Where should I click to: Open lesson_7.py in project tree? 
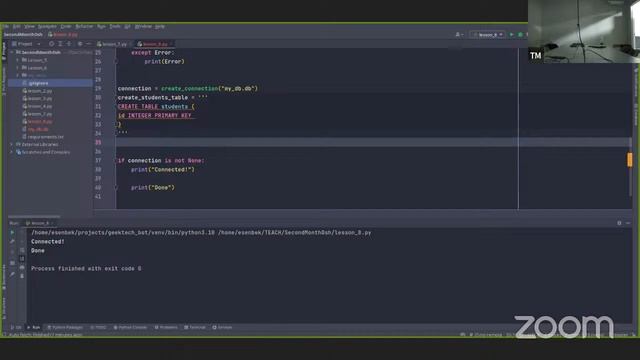tap(40, 114)
